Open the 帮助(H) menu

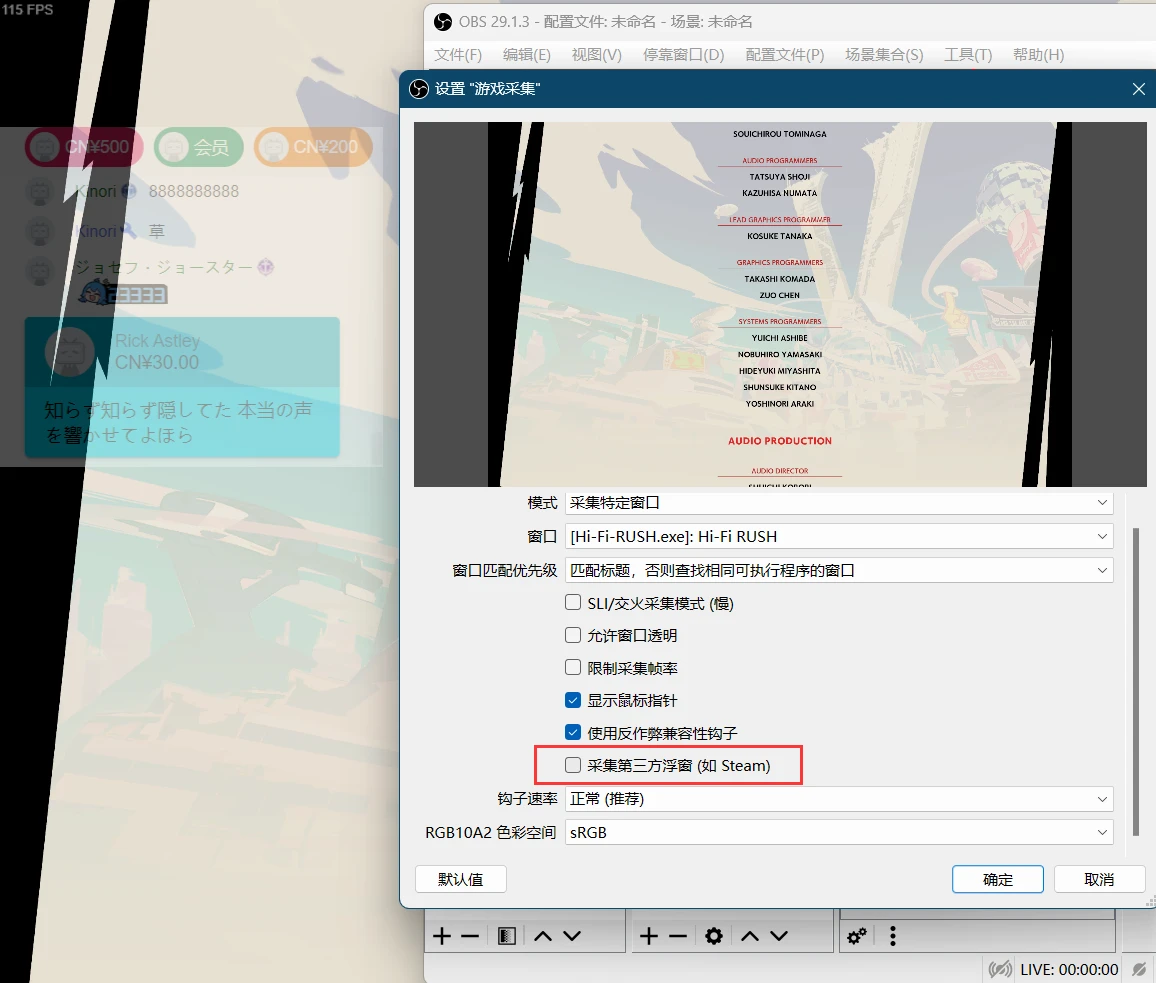point(1038,55)
